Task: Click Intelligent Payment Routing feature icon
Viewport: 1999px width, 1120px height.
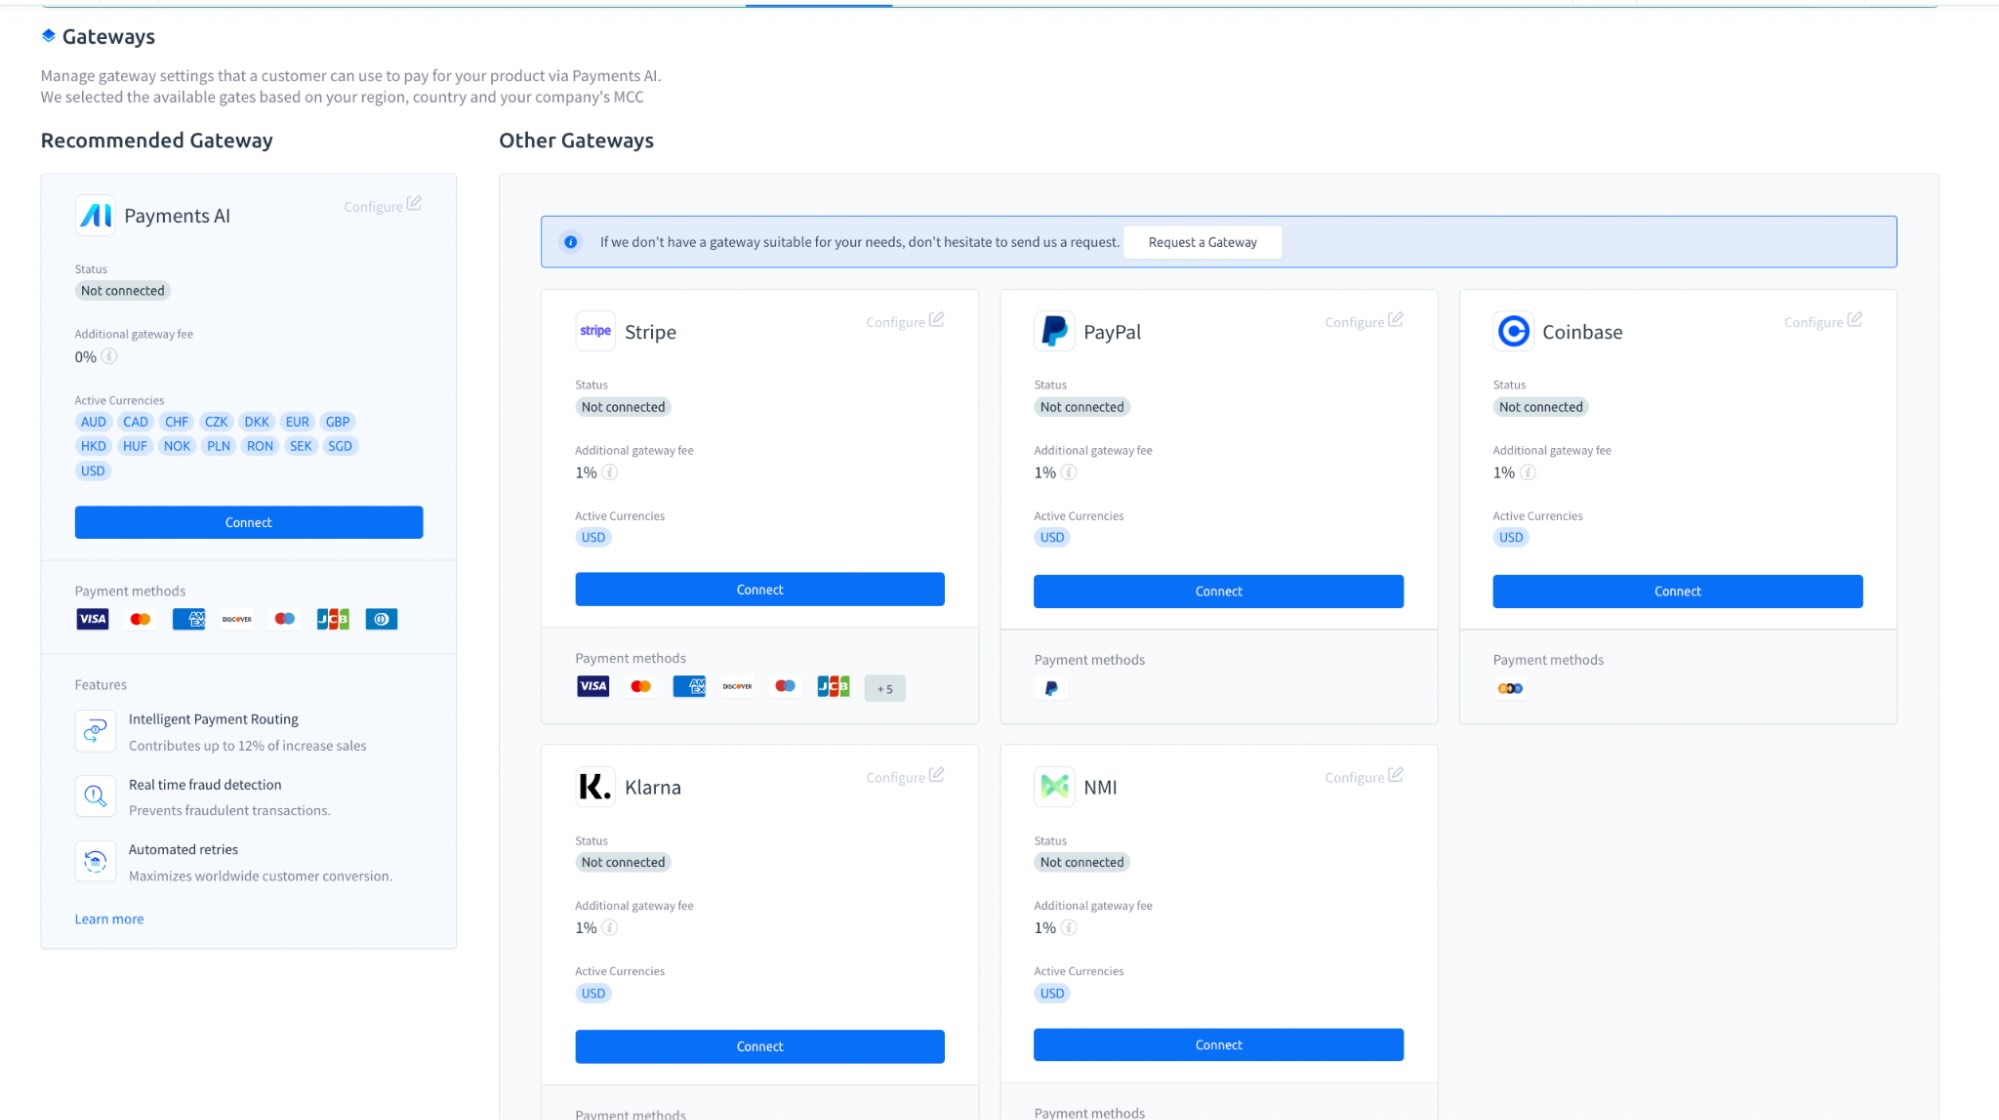Action: [95, 731]
